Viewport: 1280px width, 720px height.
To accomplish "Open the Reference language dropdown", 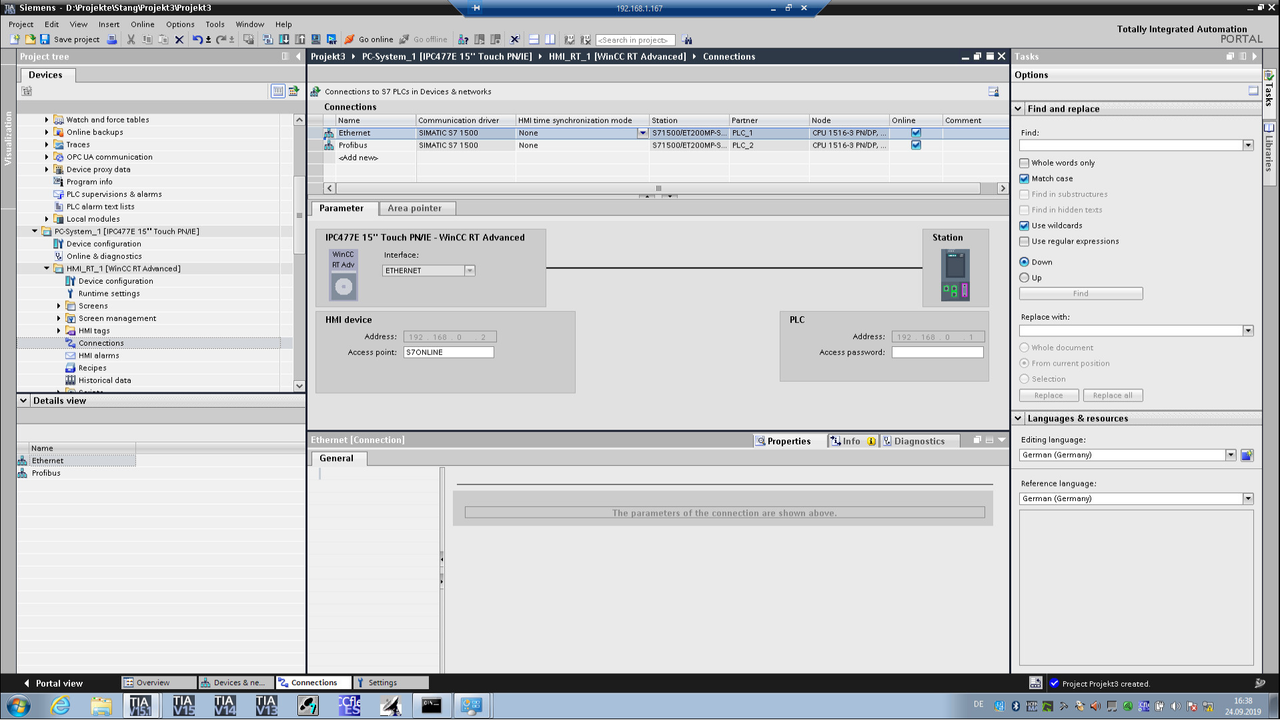I will pyautogui.click(x=1248, y=498).
